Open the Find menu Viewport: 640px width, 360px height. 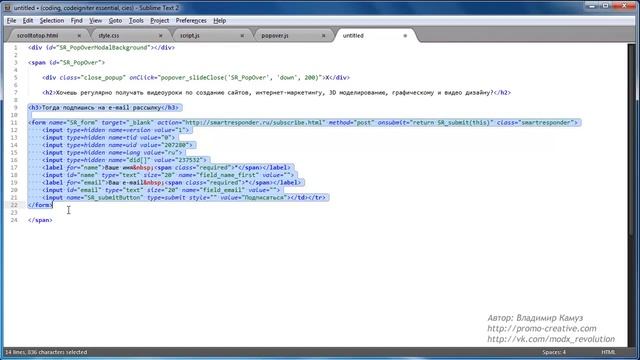(76, 20)
